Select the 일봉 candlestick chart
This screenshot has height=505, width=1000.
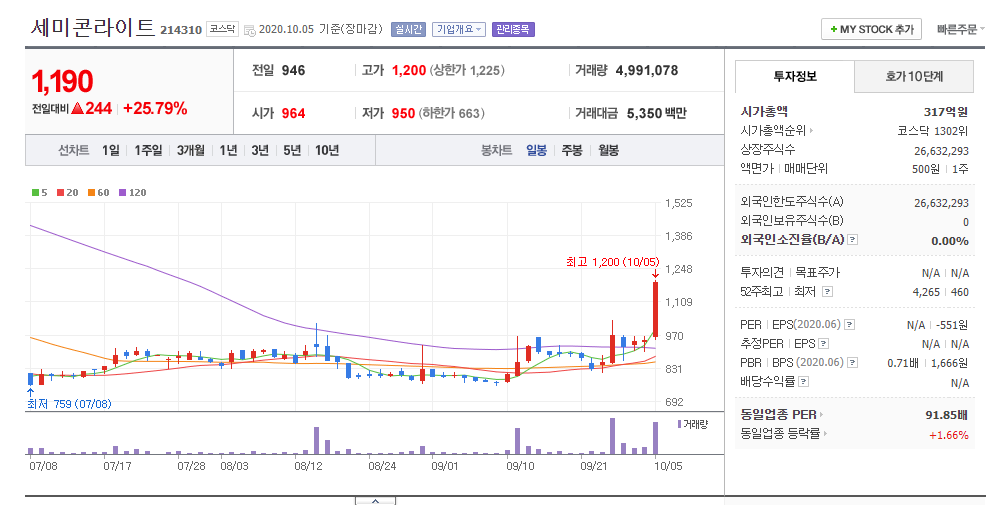[536, 150]
